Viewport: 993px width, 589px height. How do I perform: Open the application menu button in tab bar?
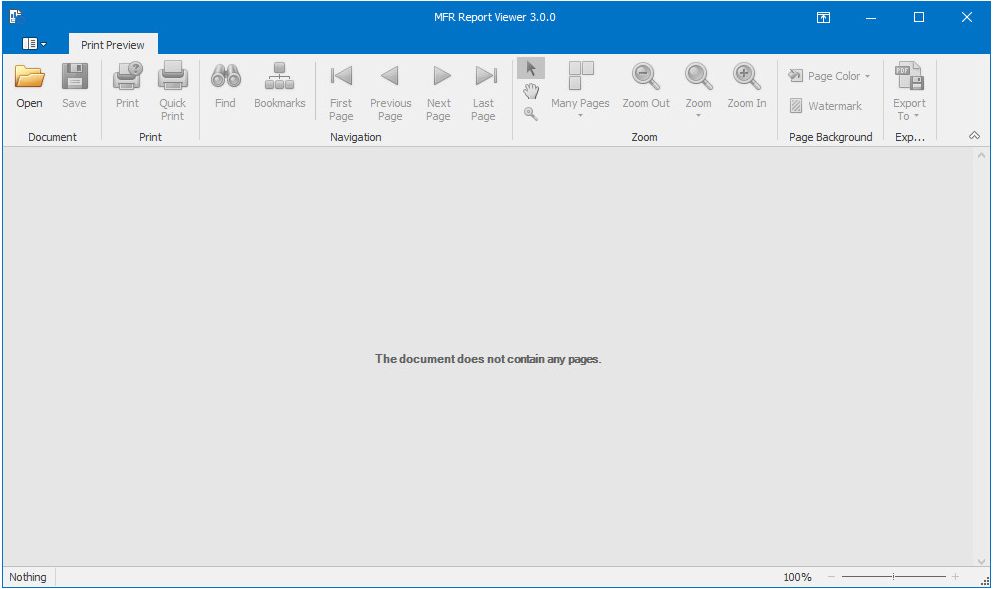click(34, 44)
